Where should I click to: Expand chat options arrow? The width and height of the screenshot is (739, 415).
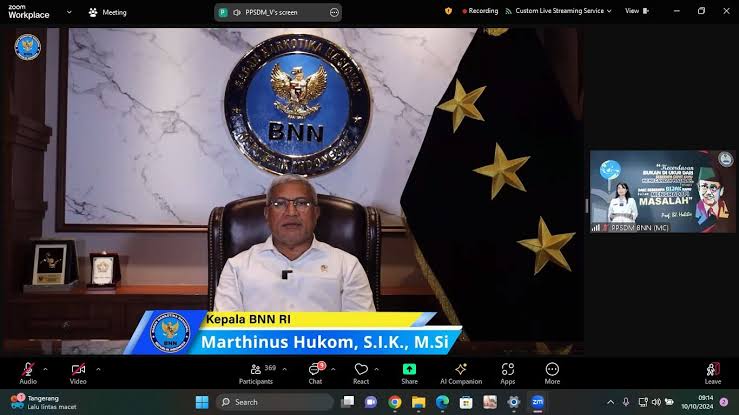(x=333, y=369)
